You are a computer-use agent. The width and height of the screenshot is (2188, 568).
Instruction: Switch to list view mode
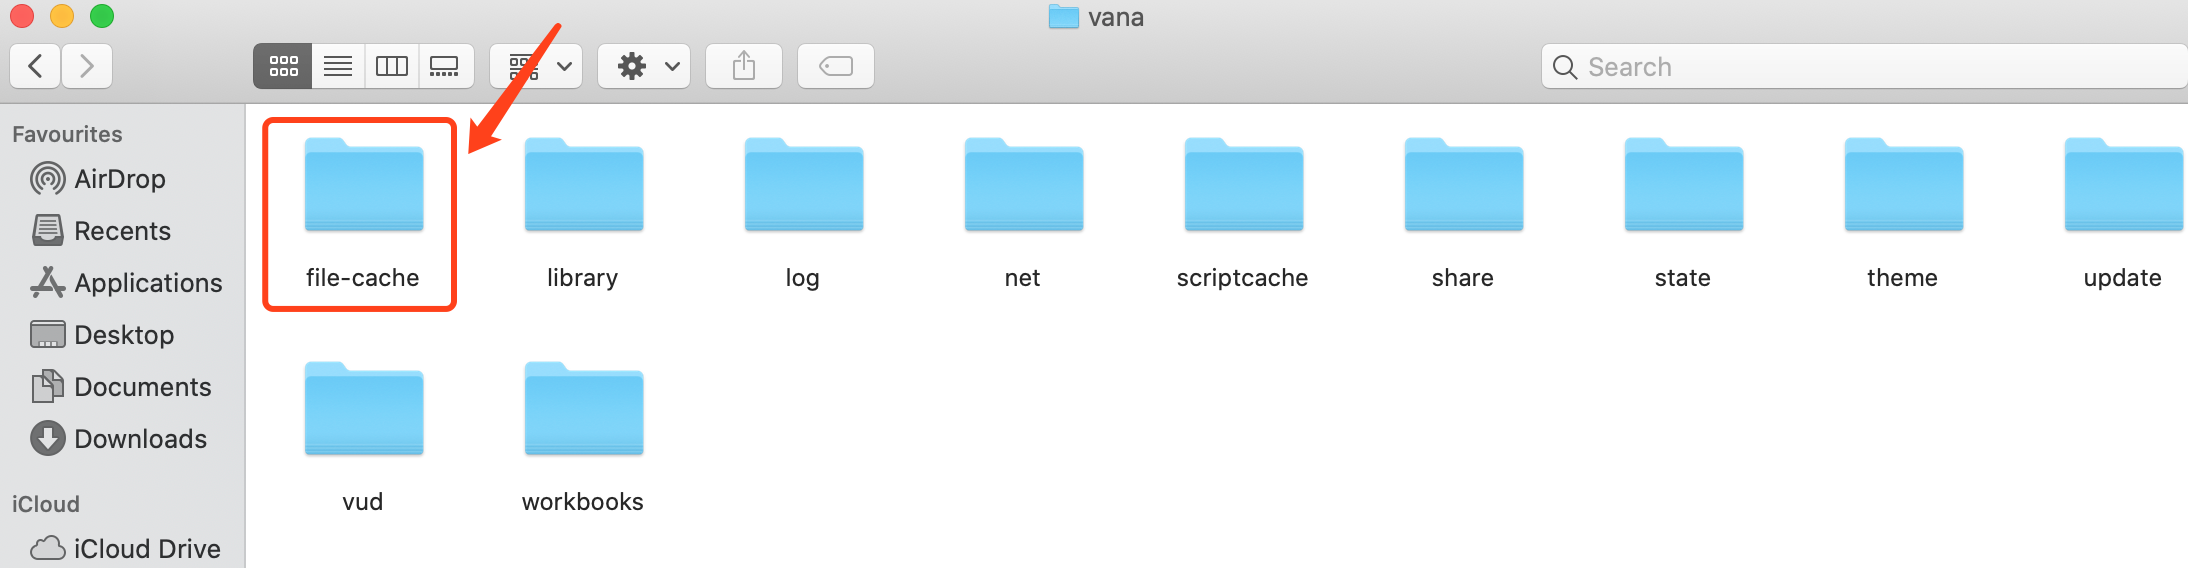(338, 66)
